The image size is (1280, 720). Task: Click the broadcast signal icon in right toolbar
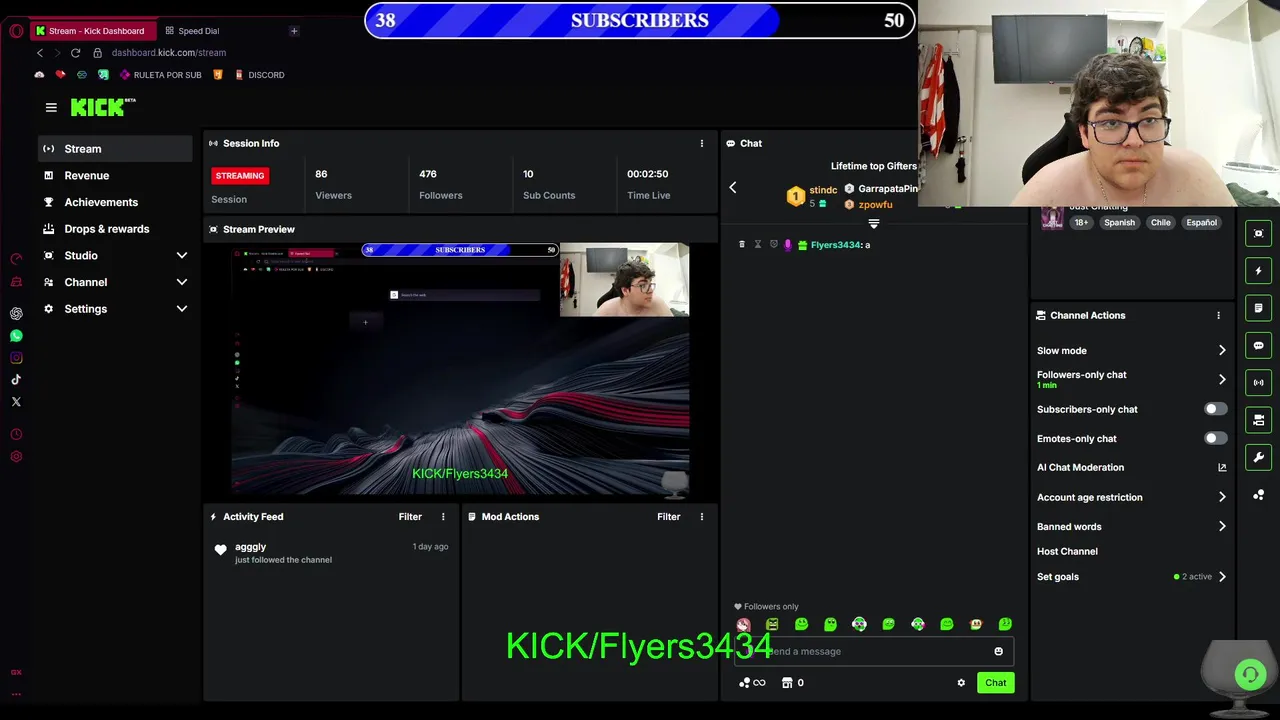(x=1258, y=383)
